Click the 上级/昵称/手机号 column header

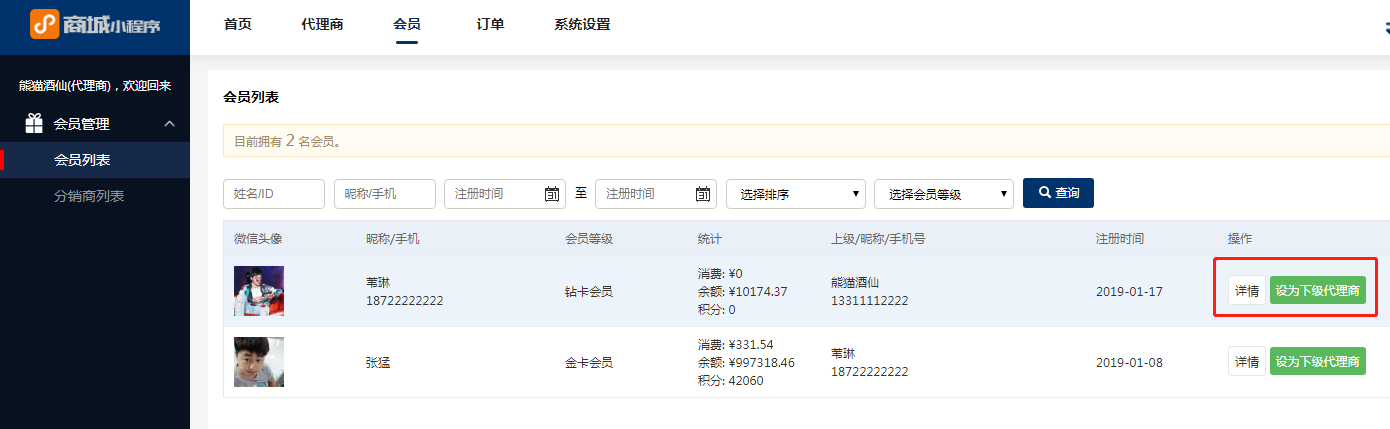coord(880,239)
